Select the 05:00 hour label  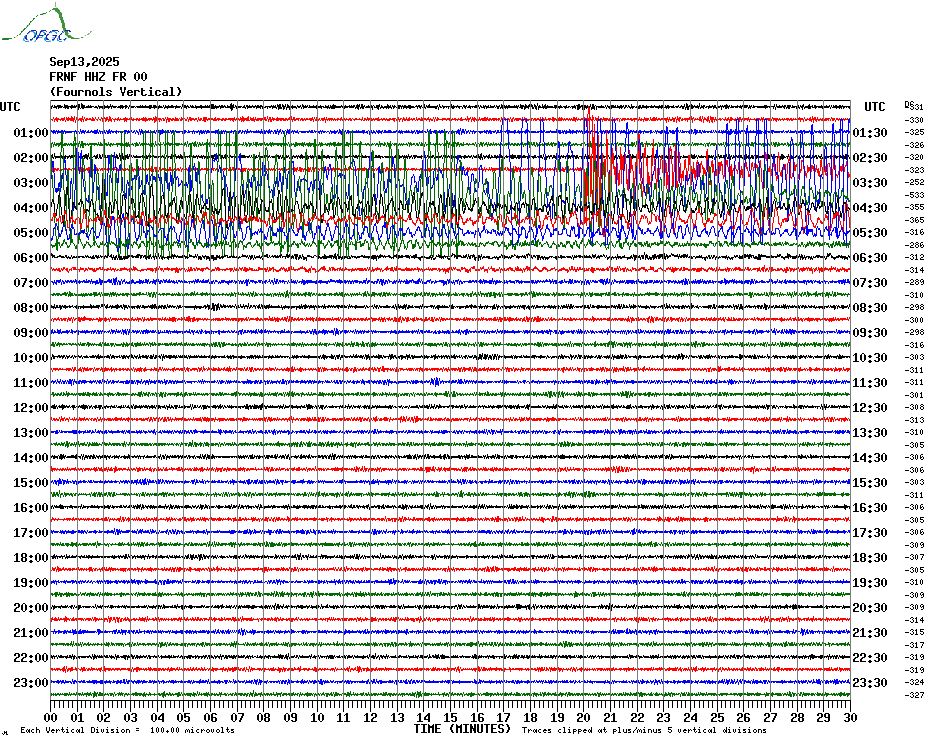31,232
